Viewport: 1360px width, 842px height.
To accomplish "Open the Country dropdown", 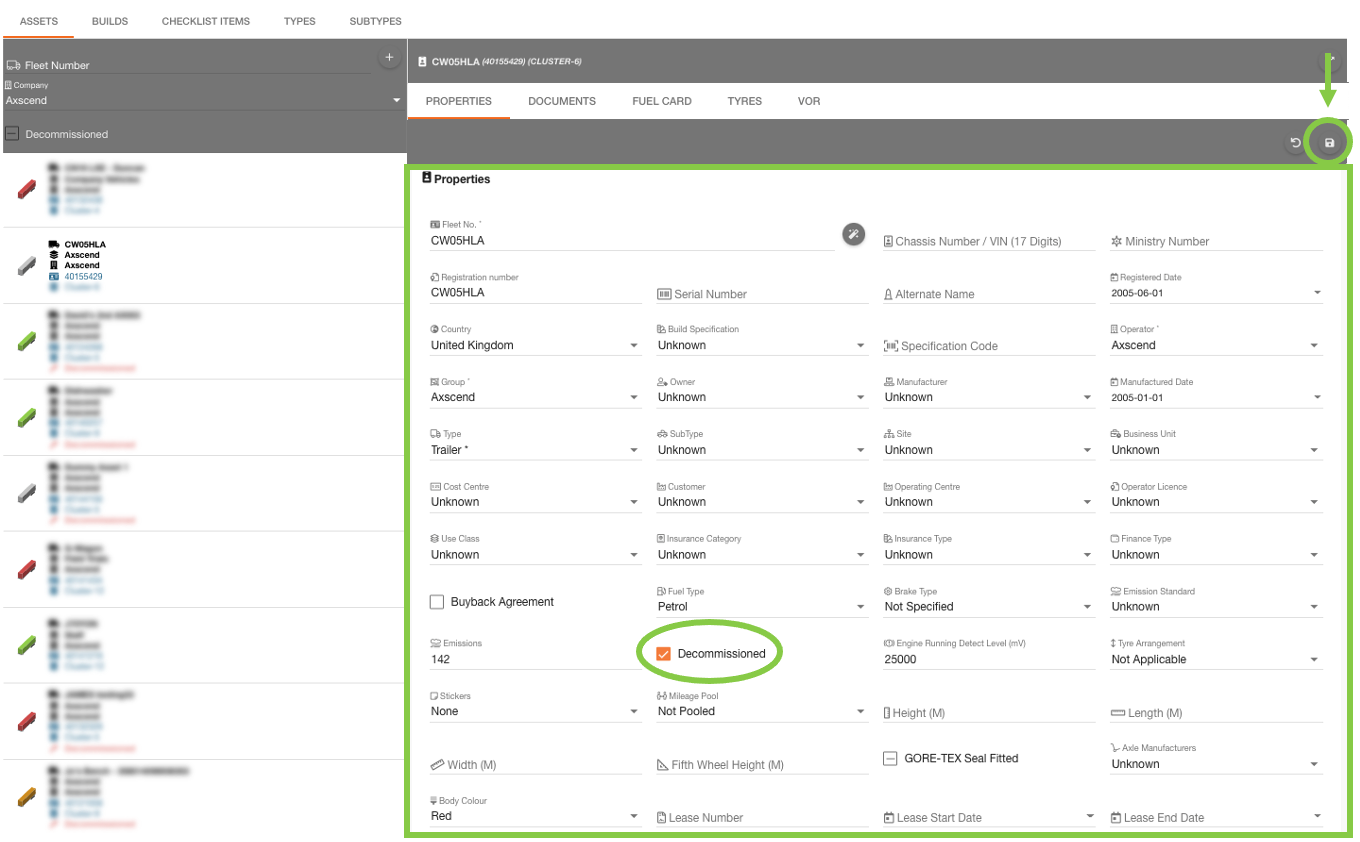I will (535, 346).
